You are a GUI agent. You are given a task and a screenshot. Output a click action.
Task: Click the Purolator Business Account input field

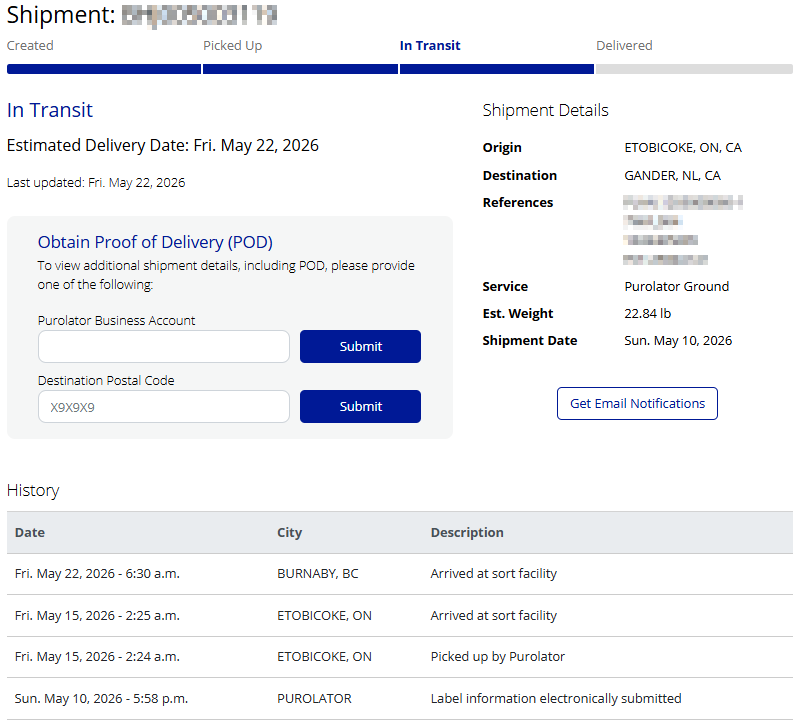pos(164,346)
